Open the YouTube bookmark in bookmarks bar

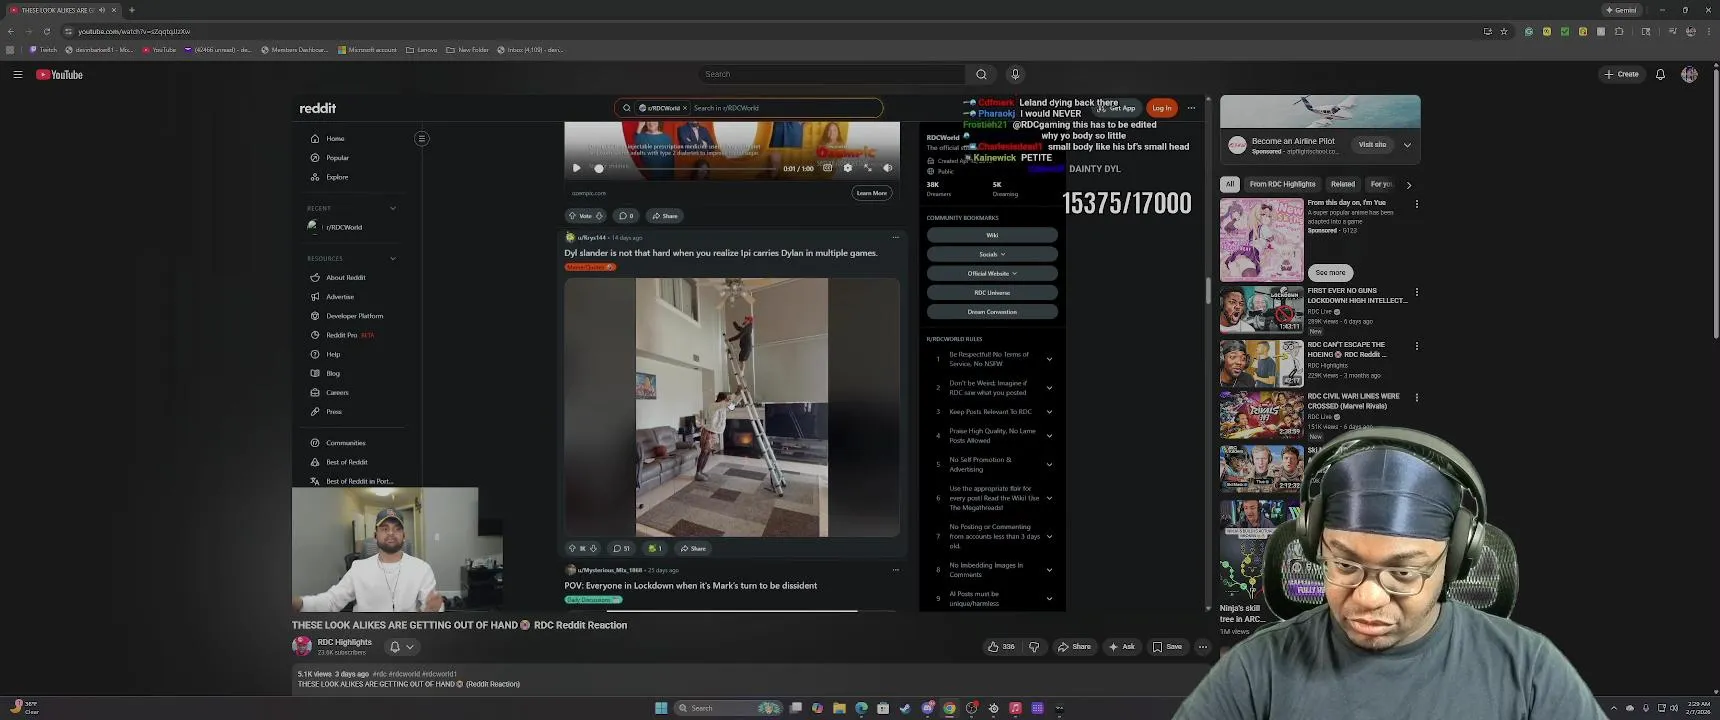[x=159, y=50]
